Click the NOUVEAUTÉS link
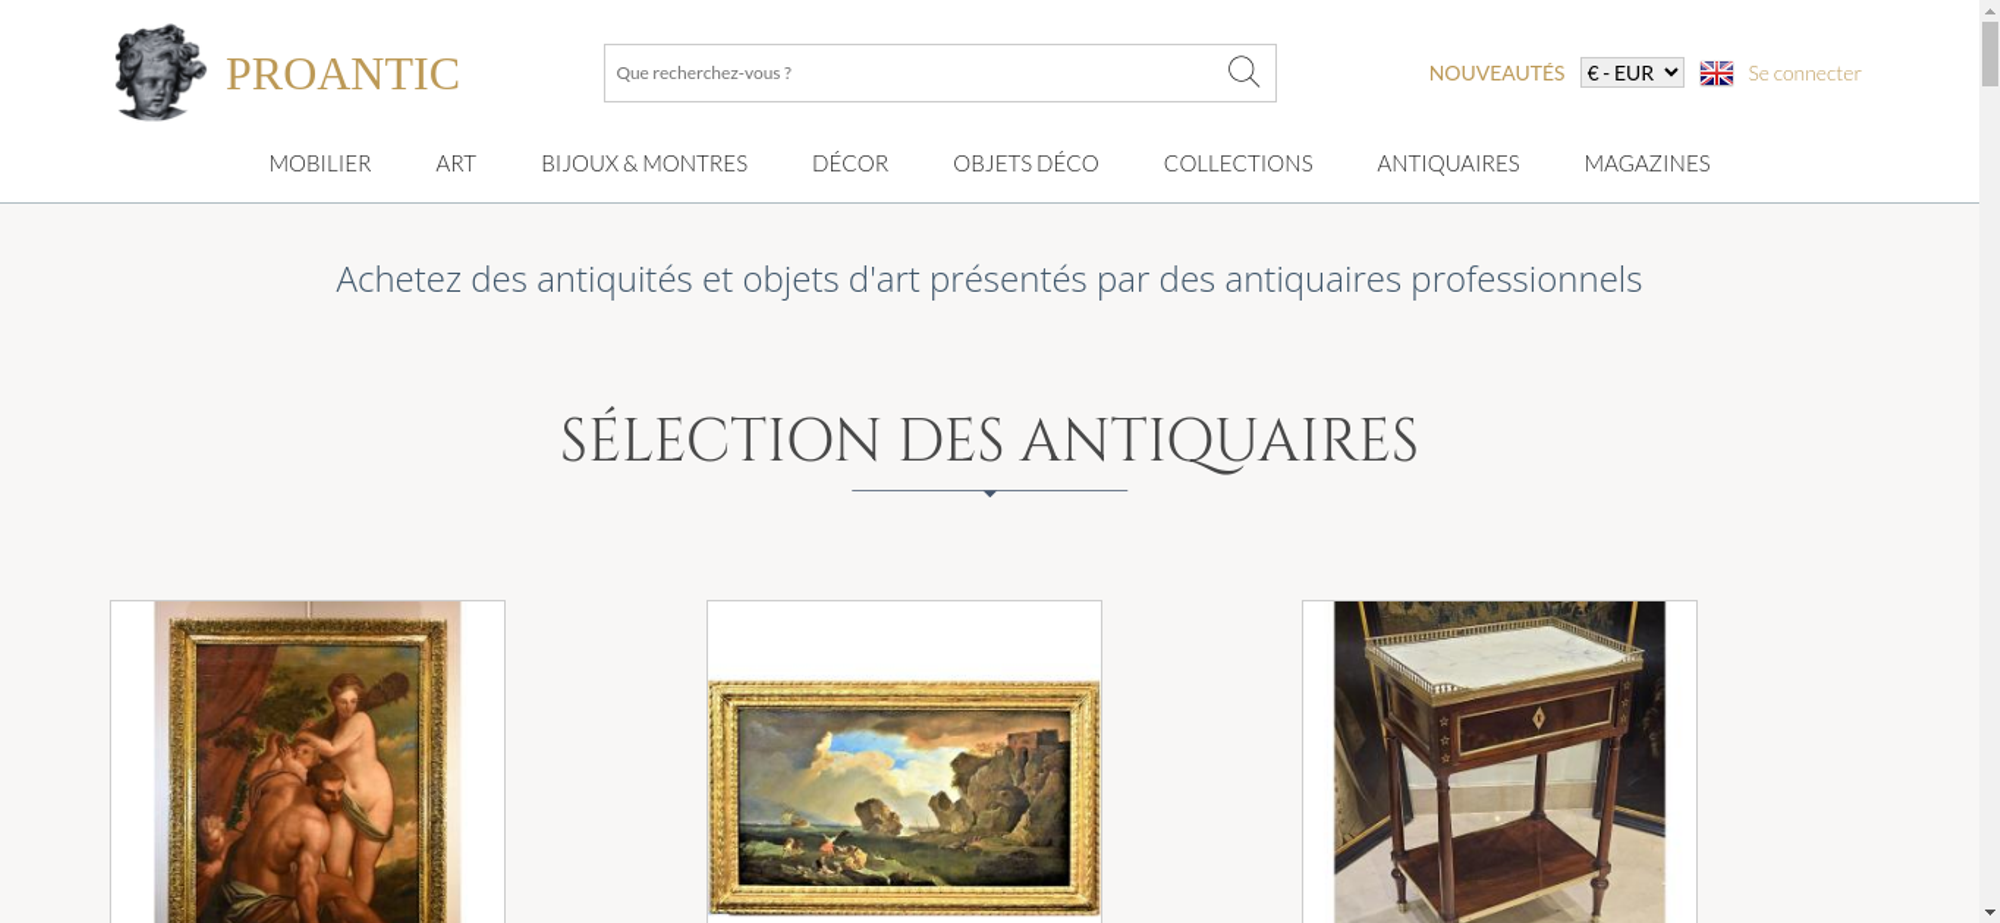Viewport: 2000px width, 923px height. tap(1496, 73)
